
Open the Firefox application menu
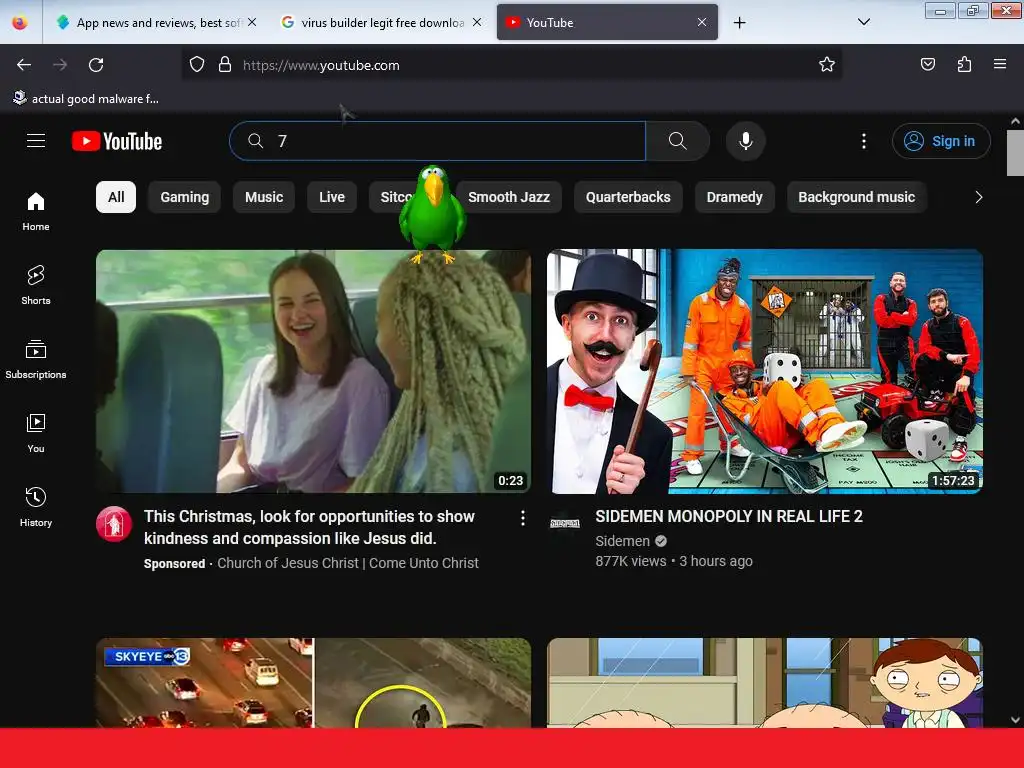coord(1000,65)
